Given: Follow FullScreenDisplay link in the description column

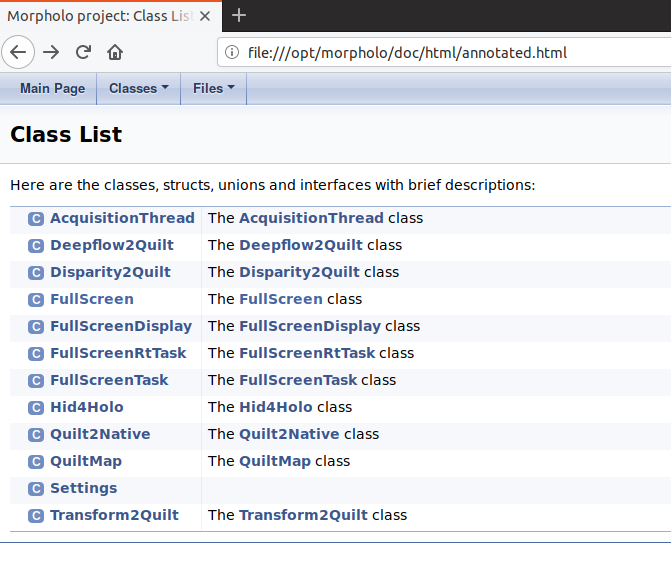Looking at the screenshot, I should point(310,326).
